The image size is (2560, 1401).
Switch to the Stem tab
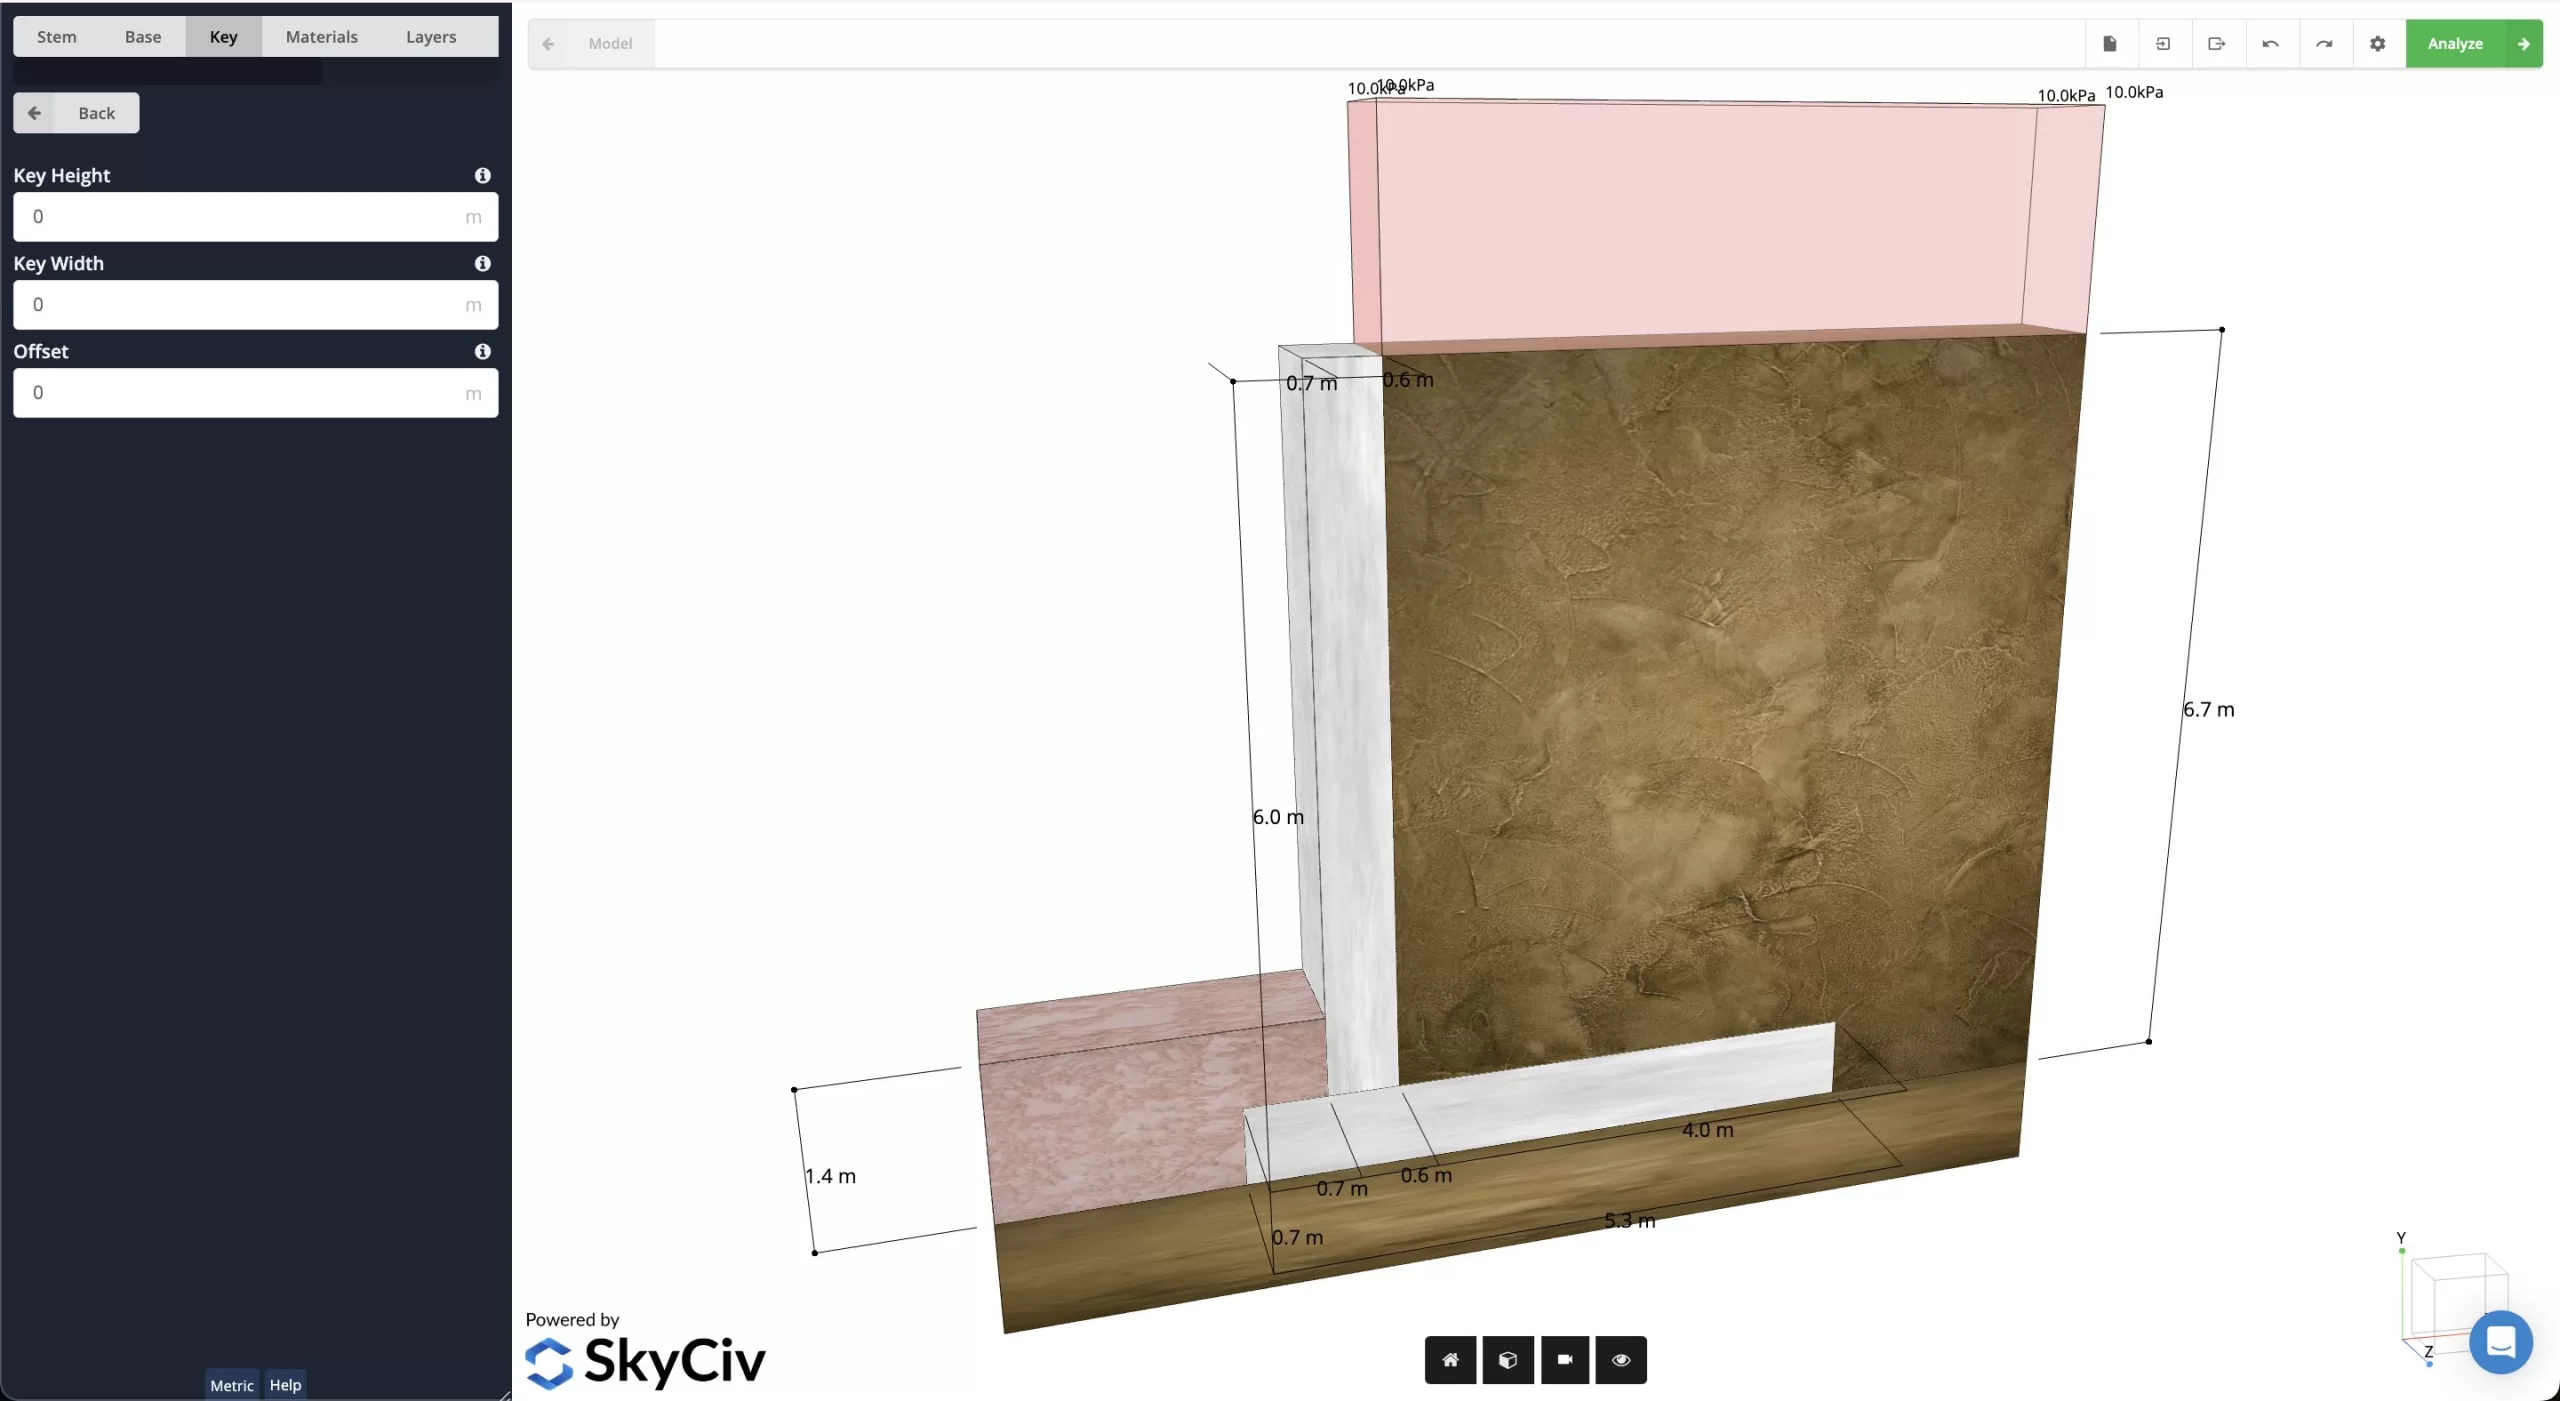[57, 37]
